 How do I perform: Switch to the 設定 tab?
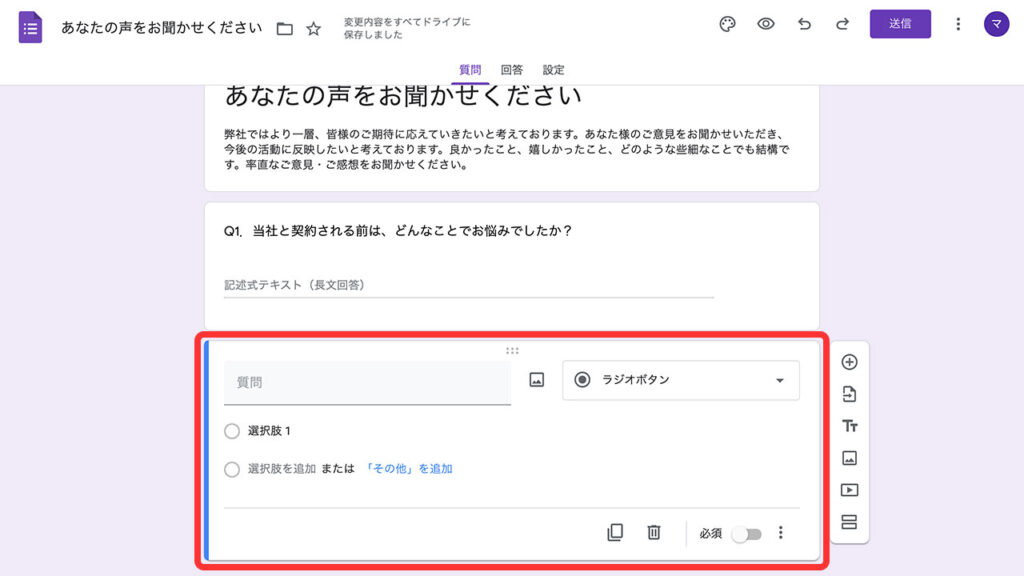[553, 70]
